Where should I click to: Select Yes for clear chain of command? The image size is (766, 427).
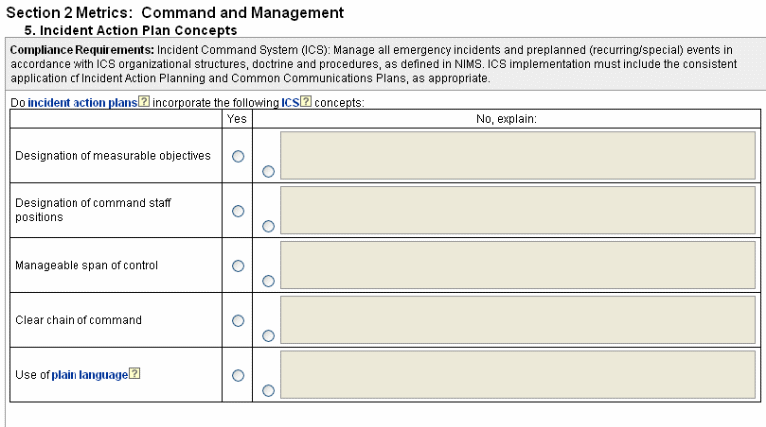pos(238,321)
